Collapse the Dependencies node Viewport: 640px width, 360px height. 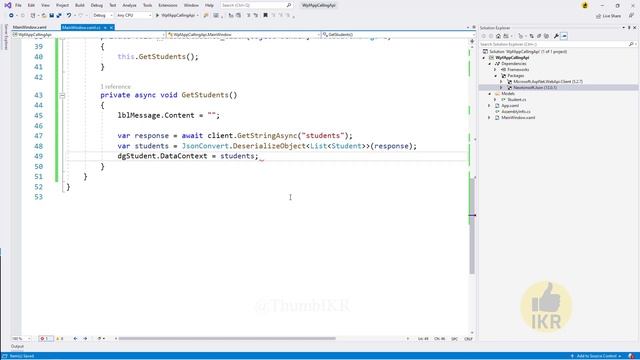pyautogui.click(x=490, y=64)
